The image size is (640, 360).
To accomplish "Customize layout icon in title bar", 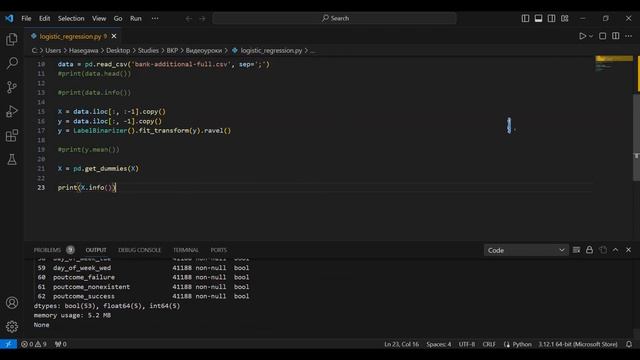I will point(564,18).
